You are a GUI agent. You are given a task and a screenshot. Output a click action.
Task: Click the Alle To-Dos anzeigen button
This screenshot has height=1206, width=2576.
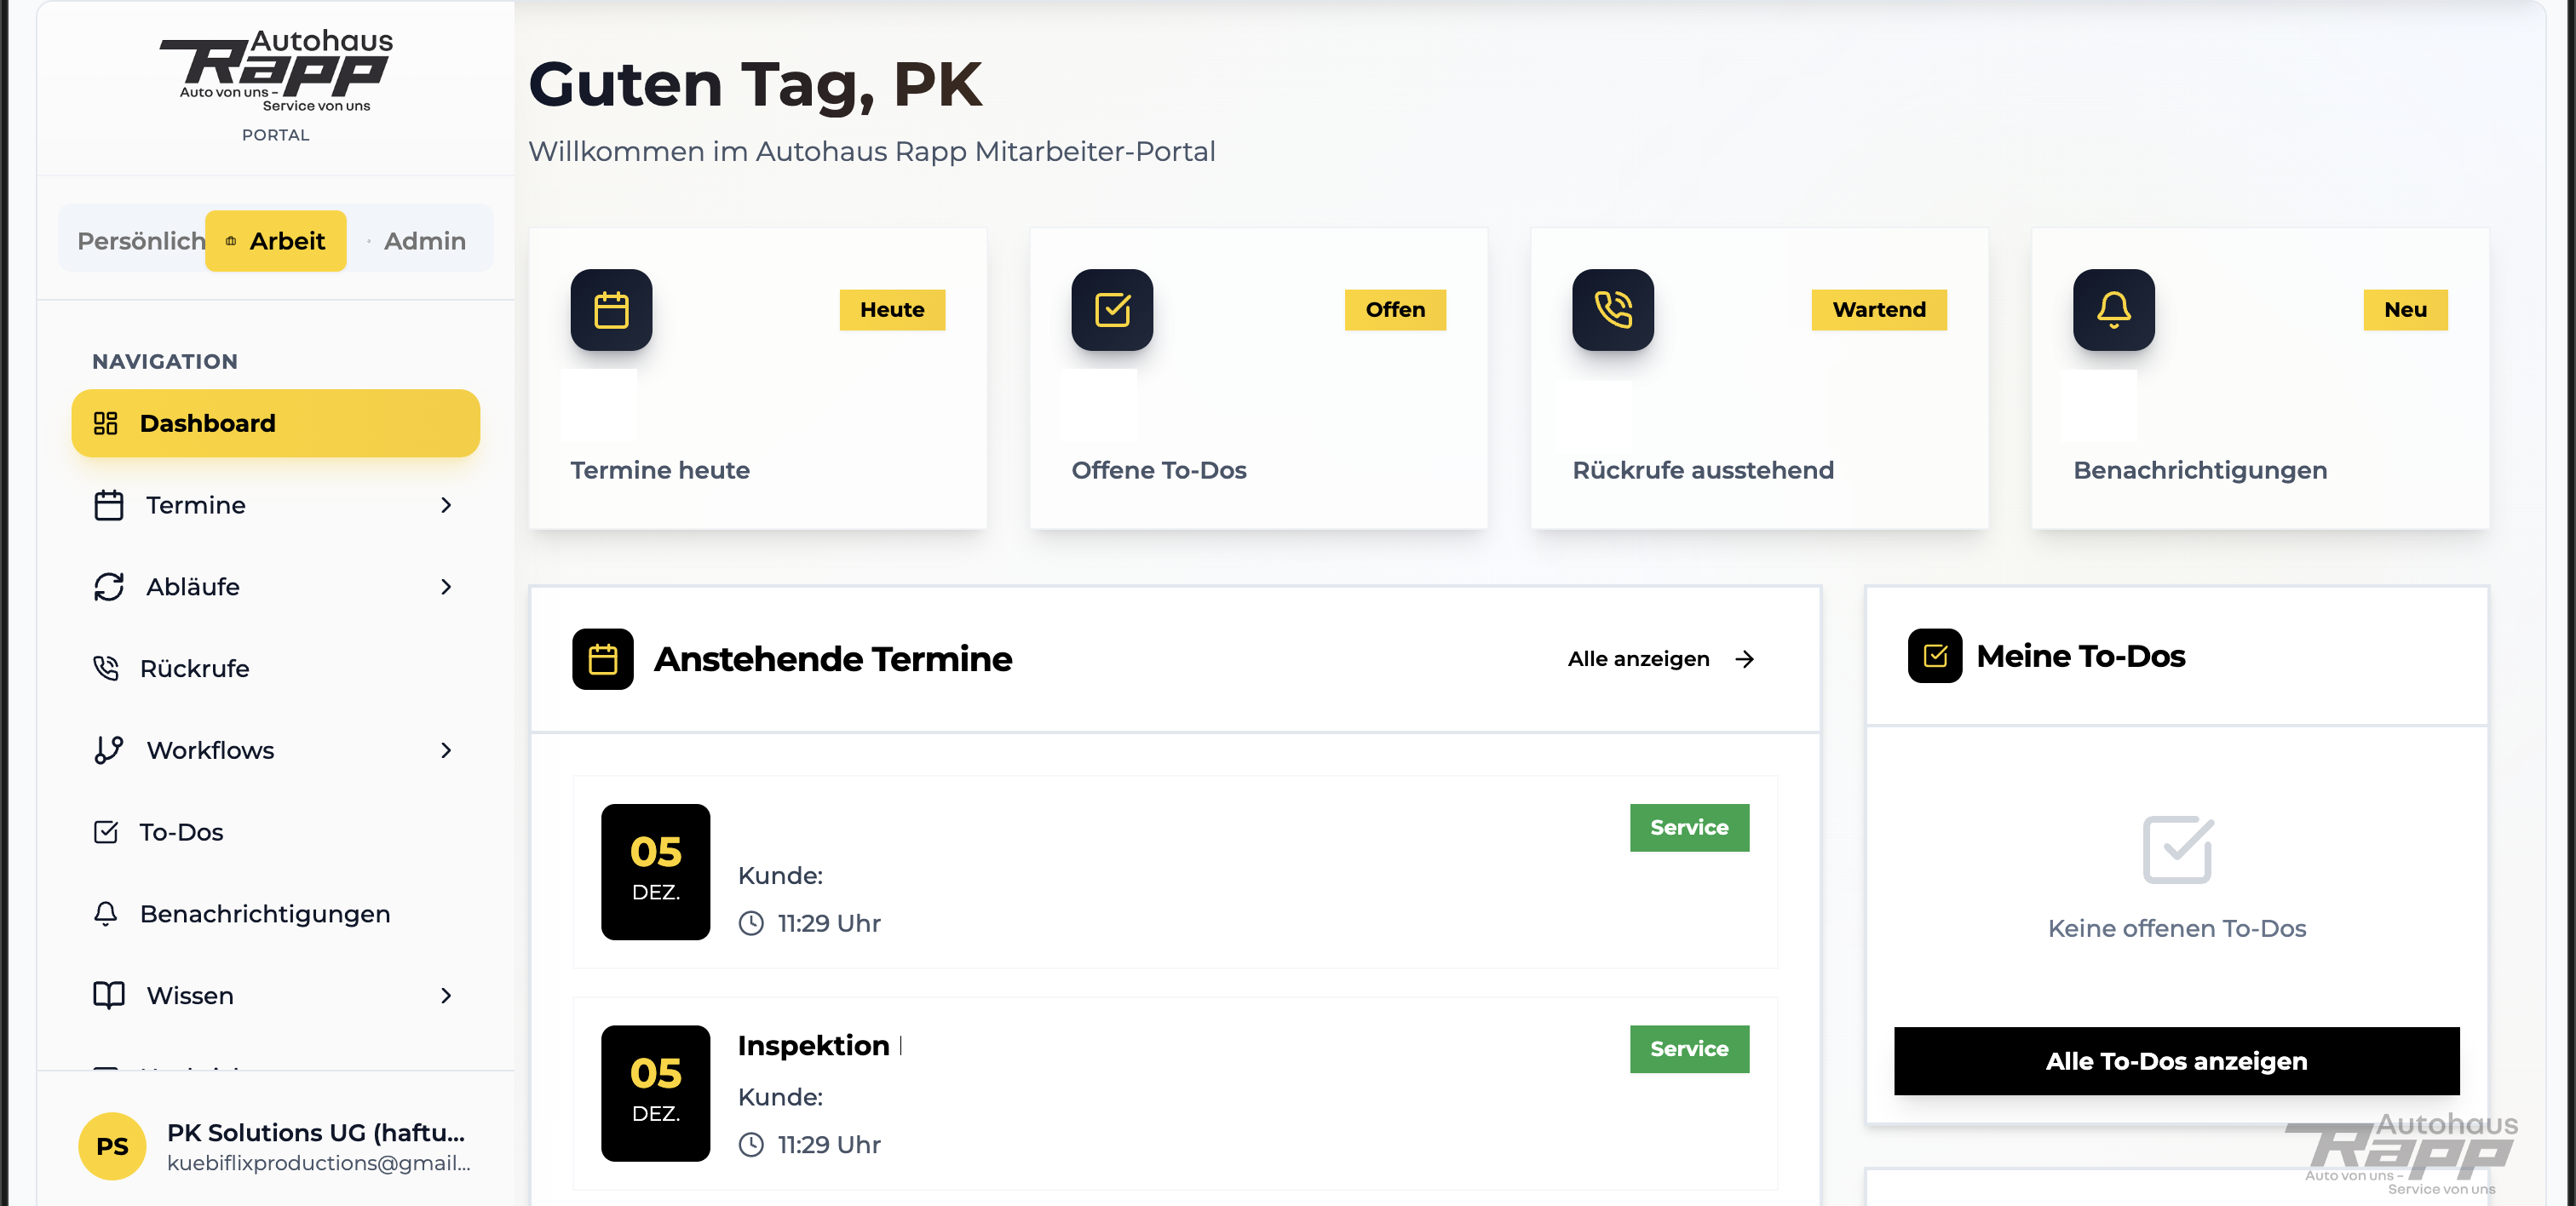pos(2176,1061)
